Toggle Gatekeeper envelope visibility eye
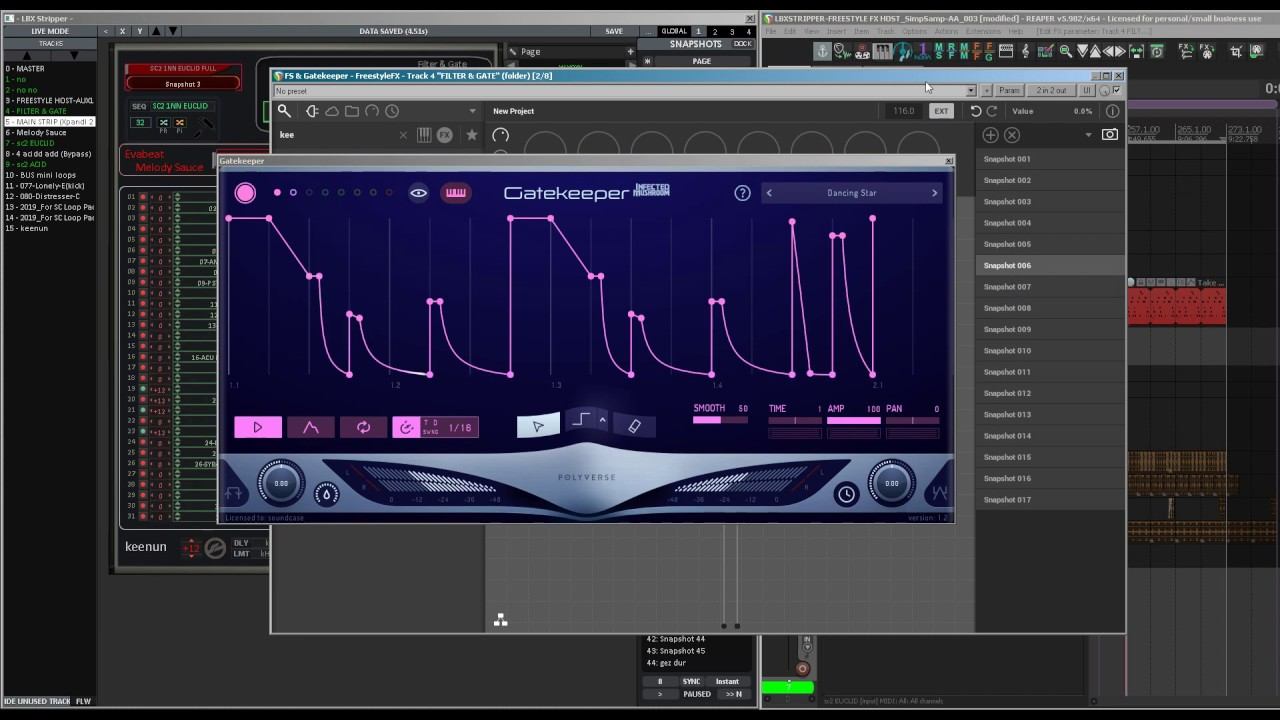The height and width of the screenshot is (720, 1280). [x=418, y=193]
